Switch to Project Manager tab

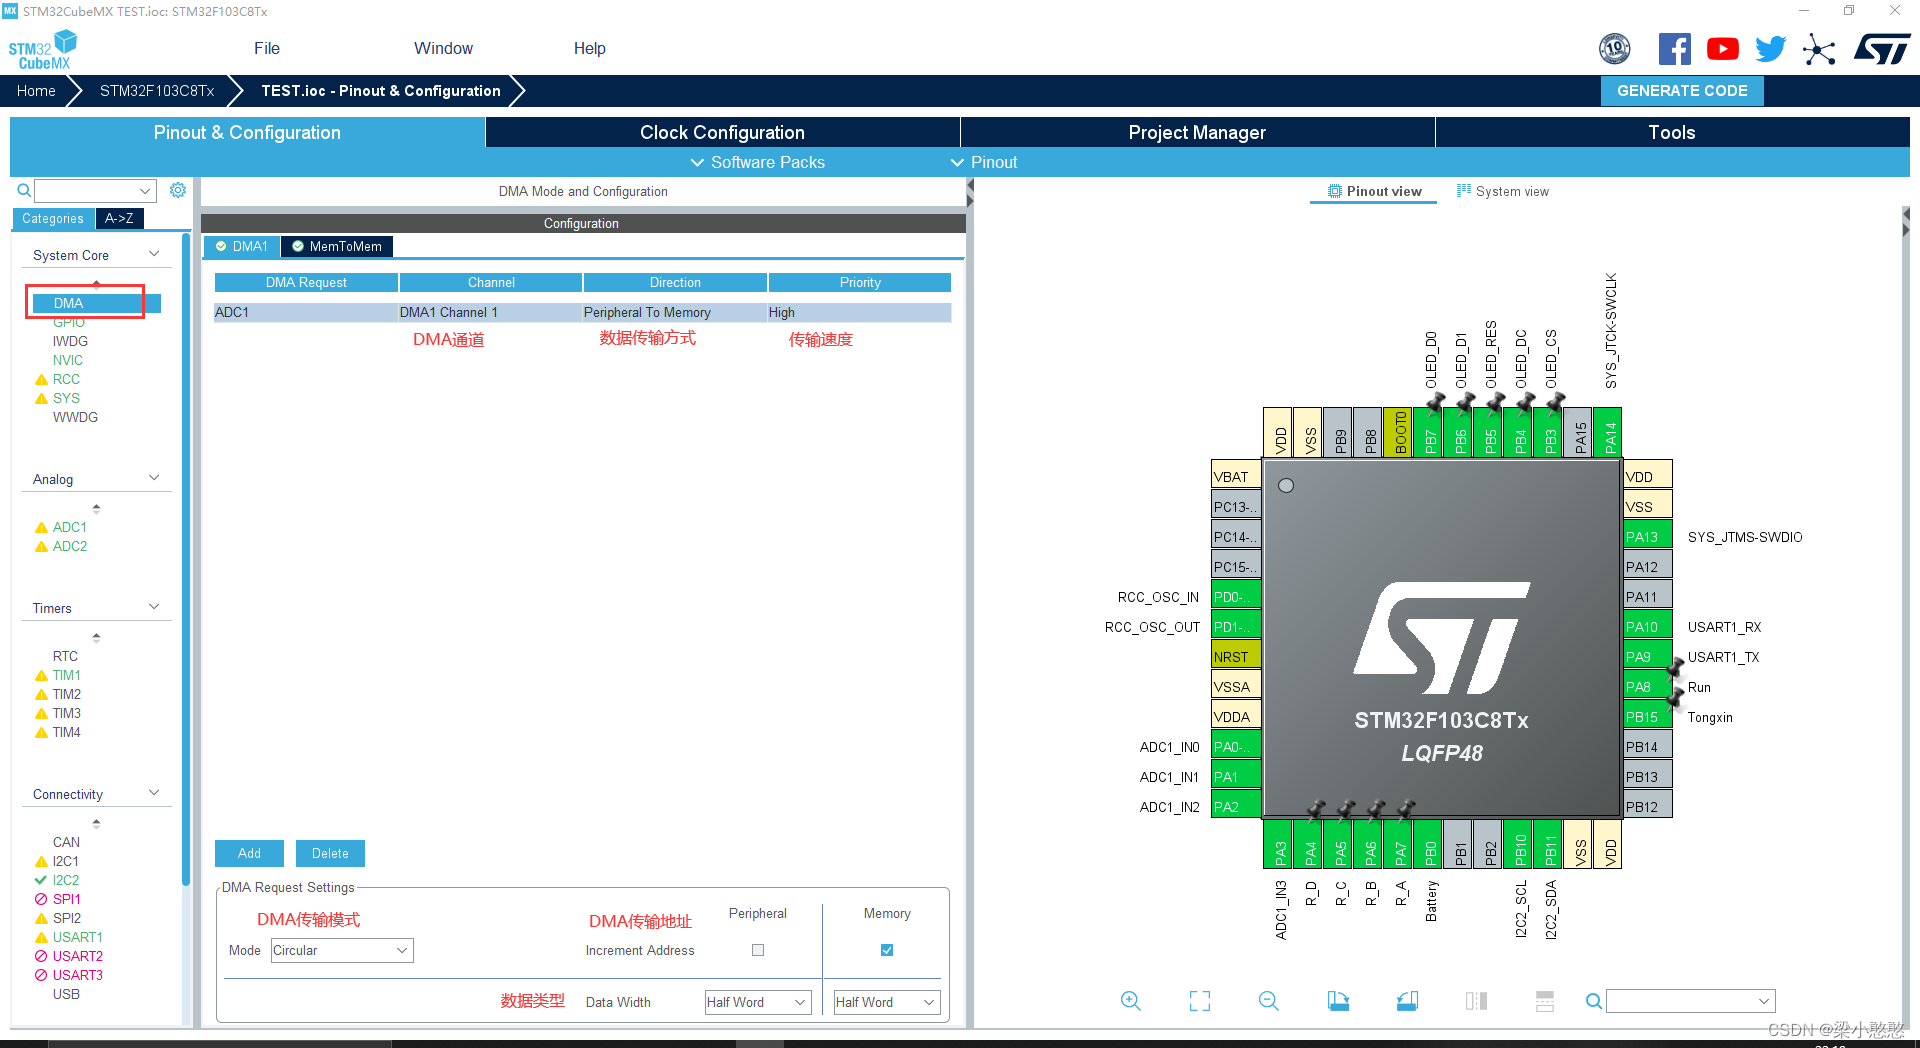coord(1197,132)
